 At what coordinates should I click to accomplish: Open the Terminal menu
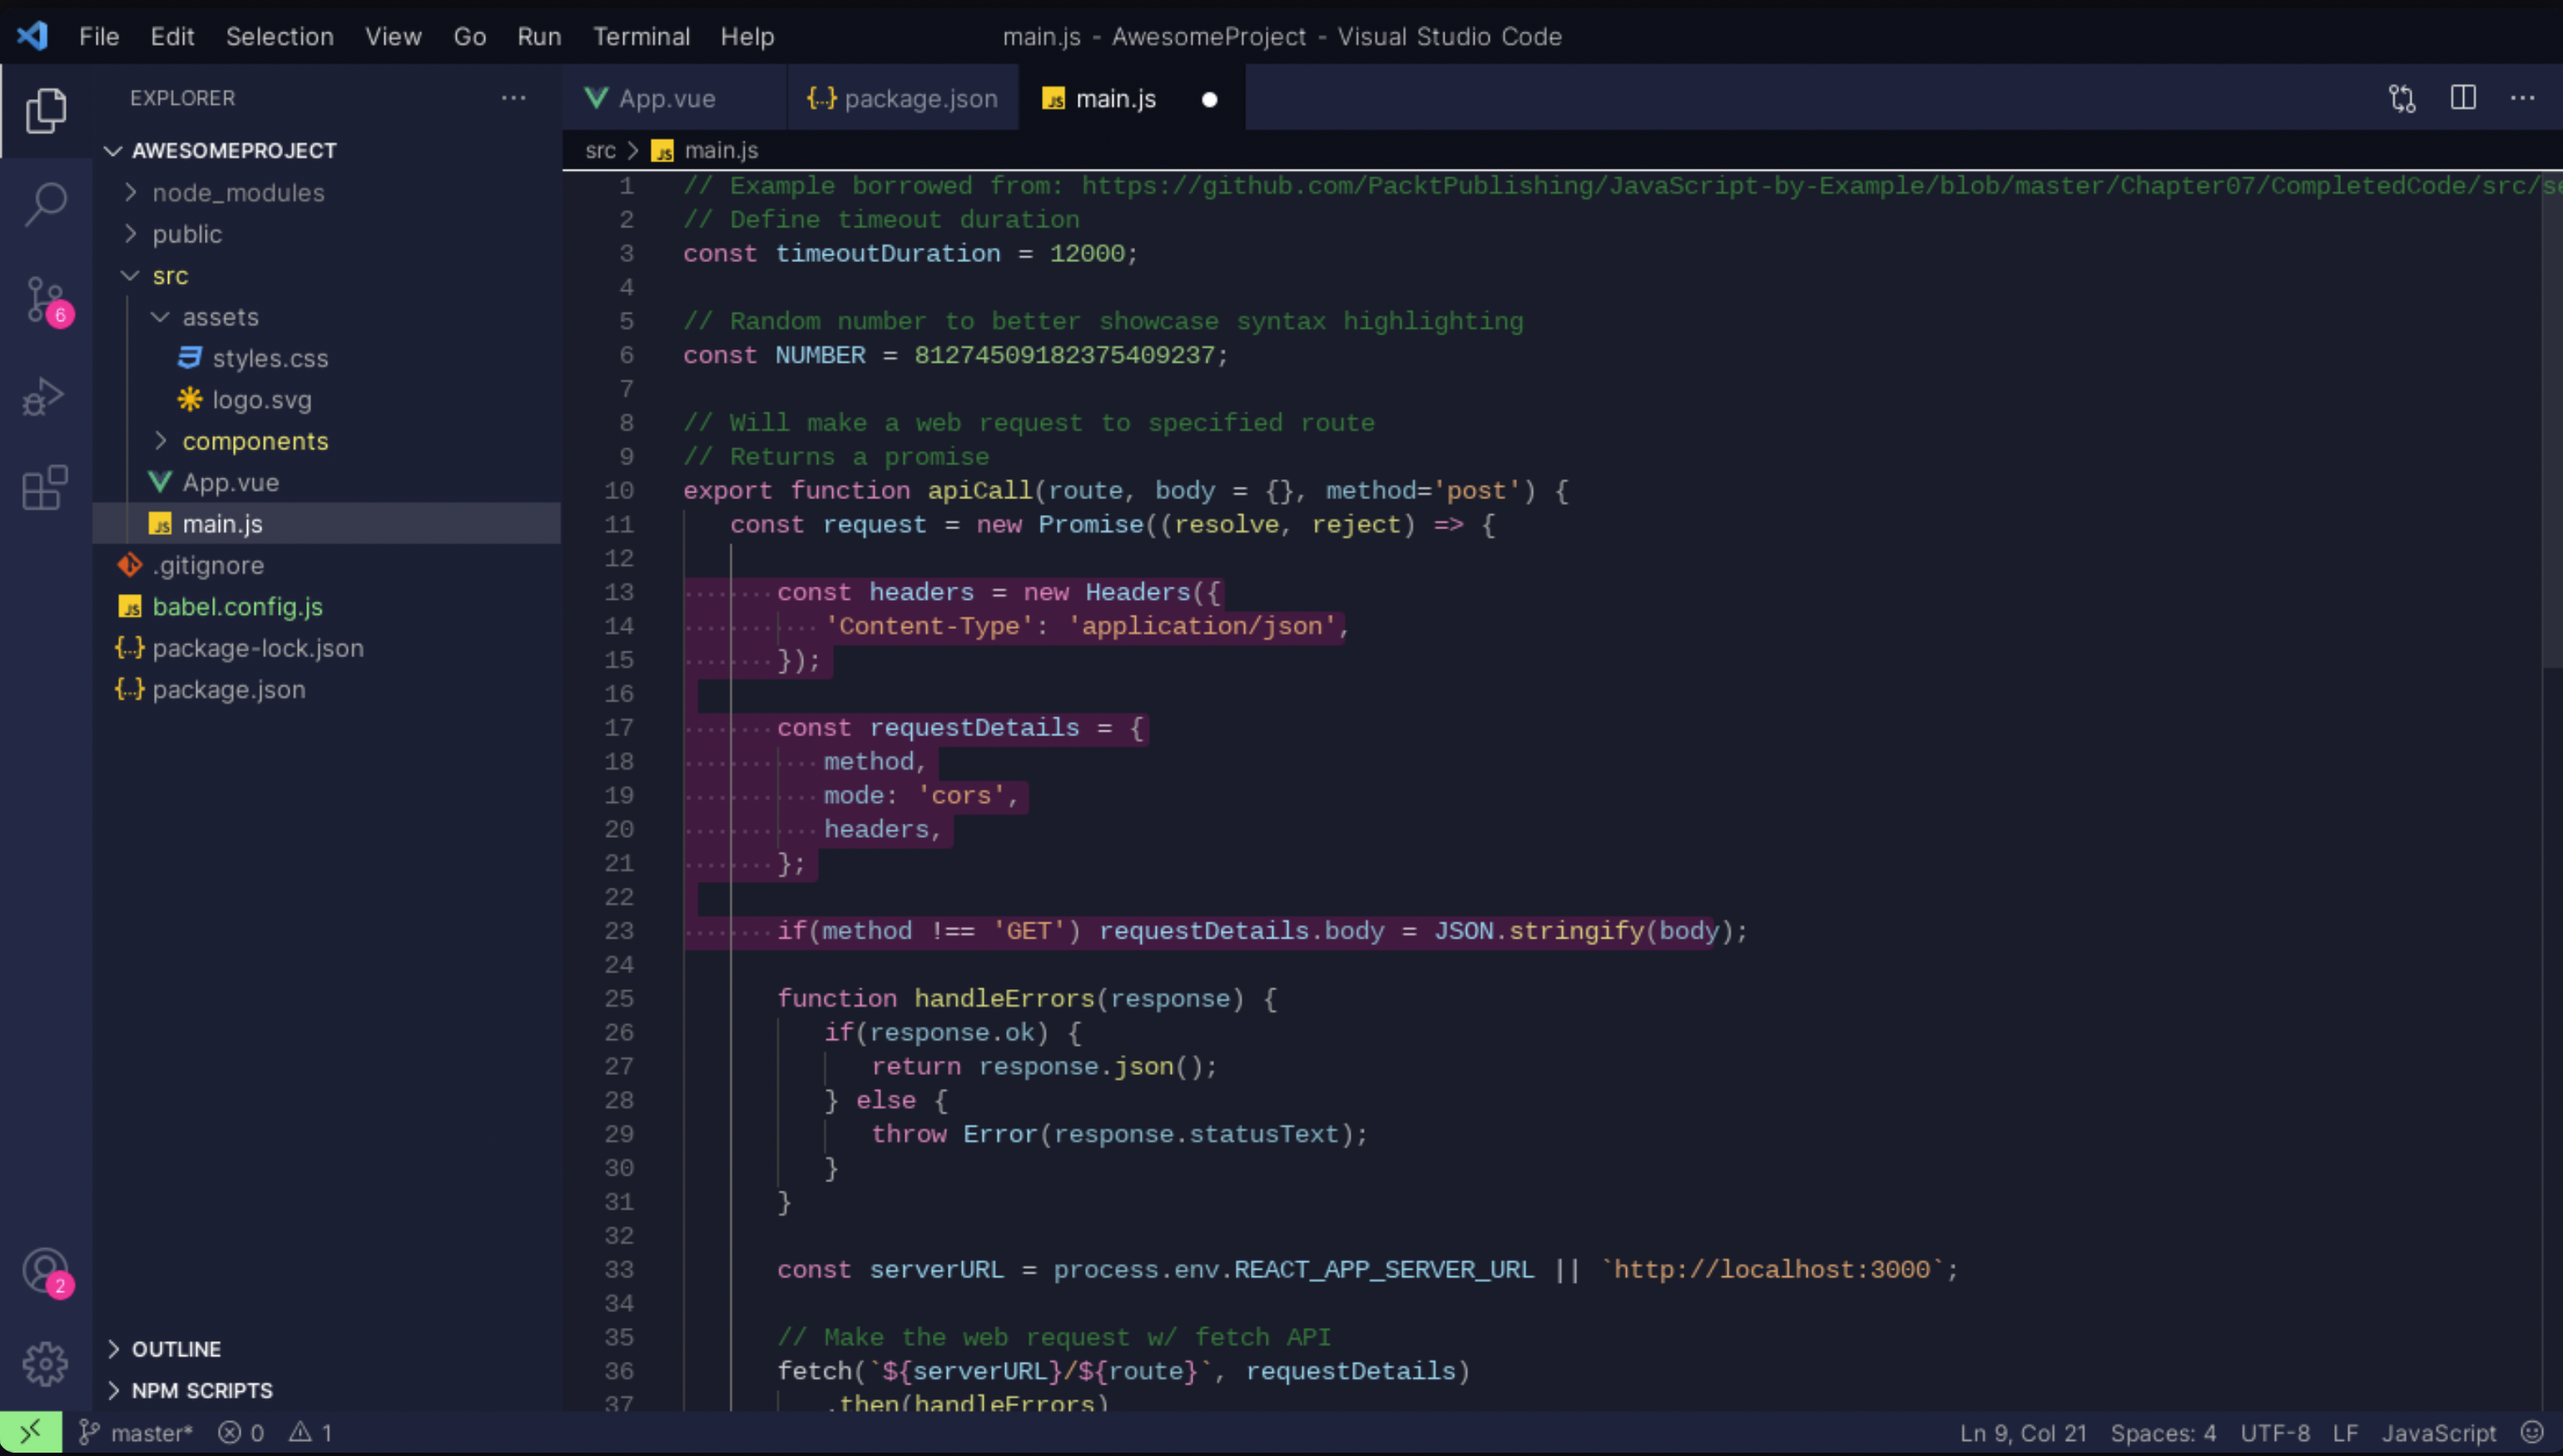tap(641, 37)
